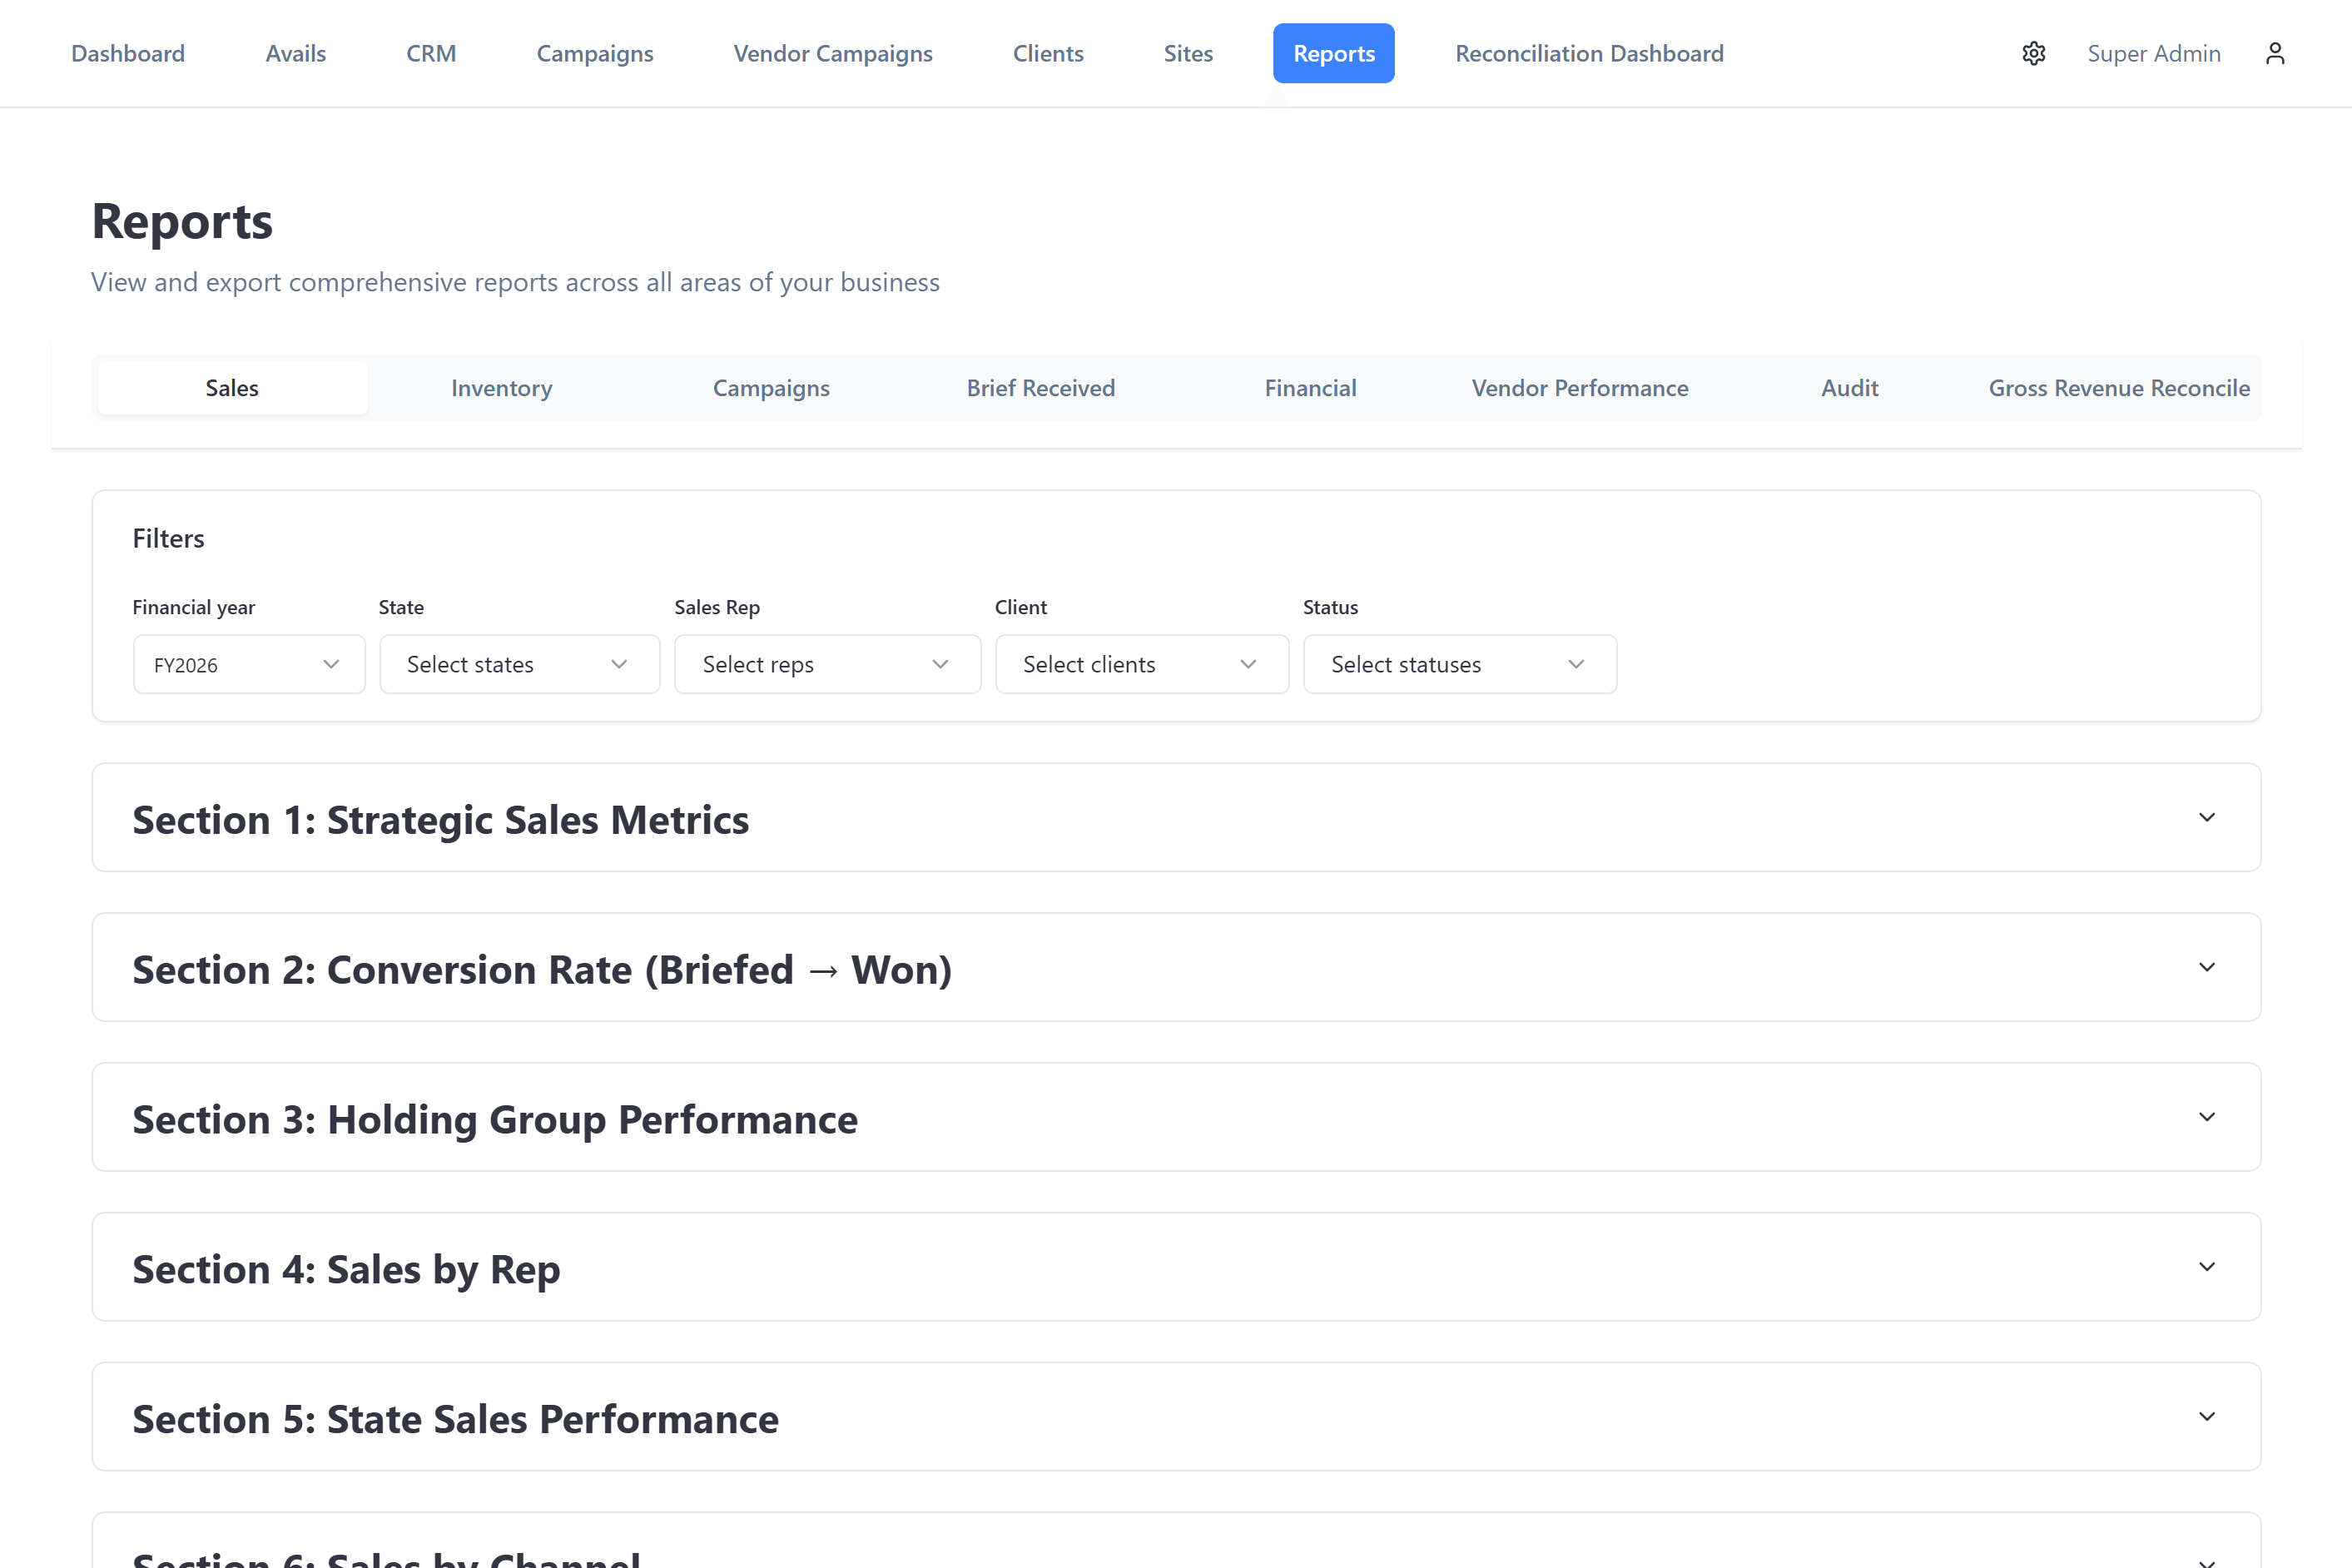This screenshot has height=1568, width=2352.
Task: Open Vendor Campaigns in top navigation
Action: (832, 53)
